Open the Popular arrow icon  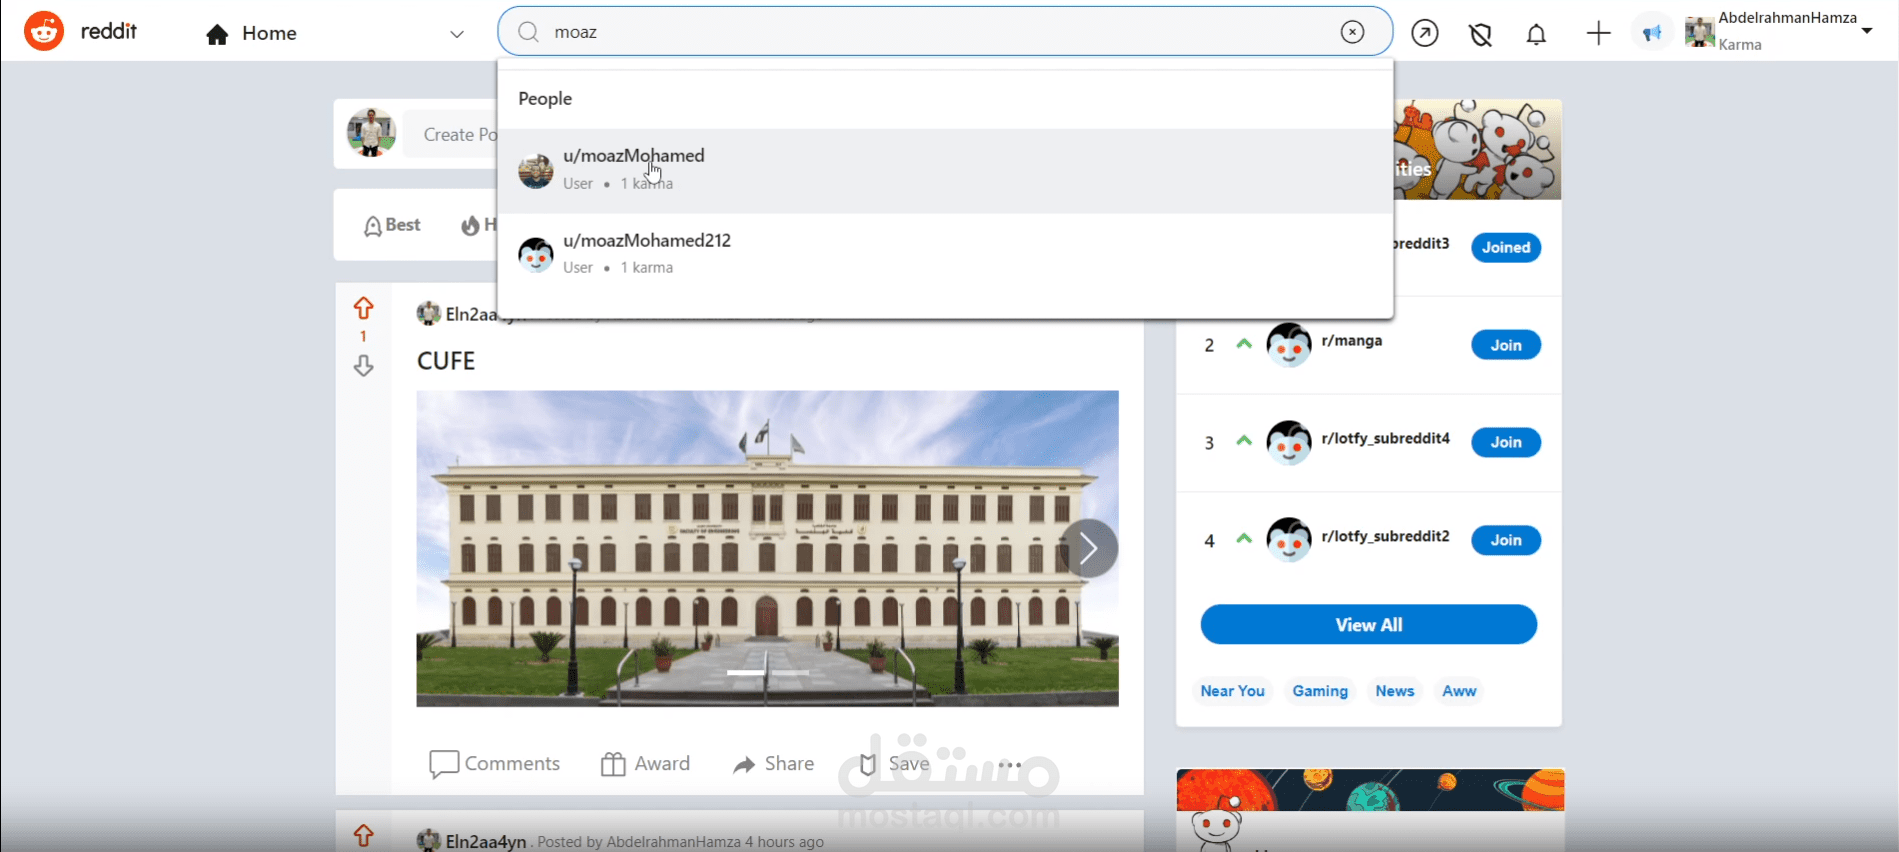(x=1425, y=33)
